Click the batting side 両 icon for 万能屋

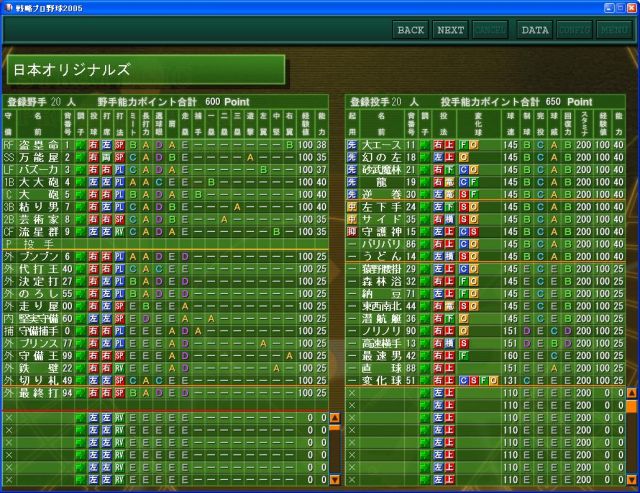click(x=107, y=158)
